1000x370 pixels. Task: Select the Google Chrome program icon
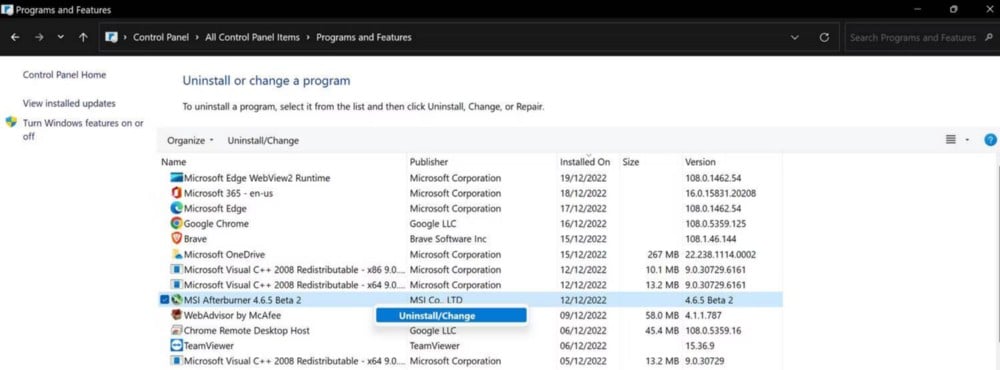(177, 224)
